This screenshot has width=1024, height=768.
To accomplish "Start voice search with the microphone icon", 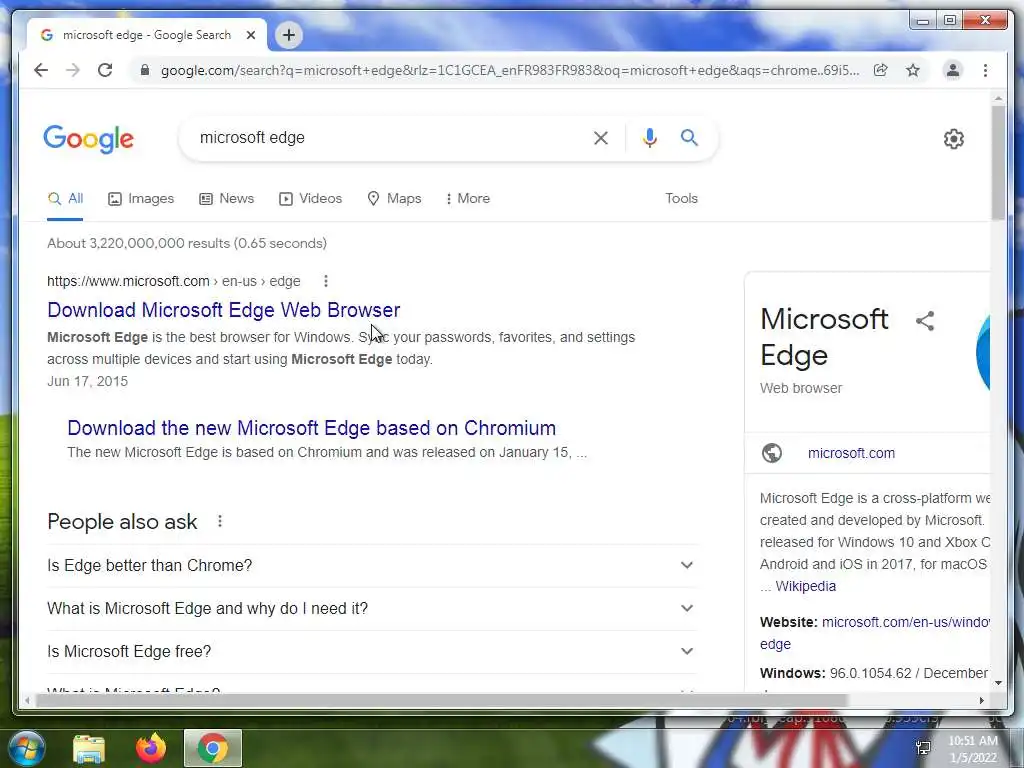I will click(x=649, y=138).
